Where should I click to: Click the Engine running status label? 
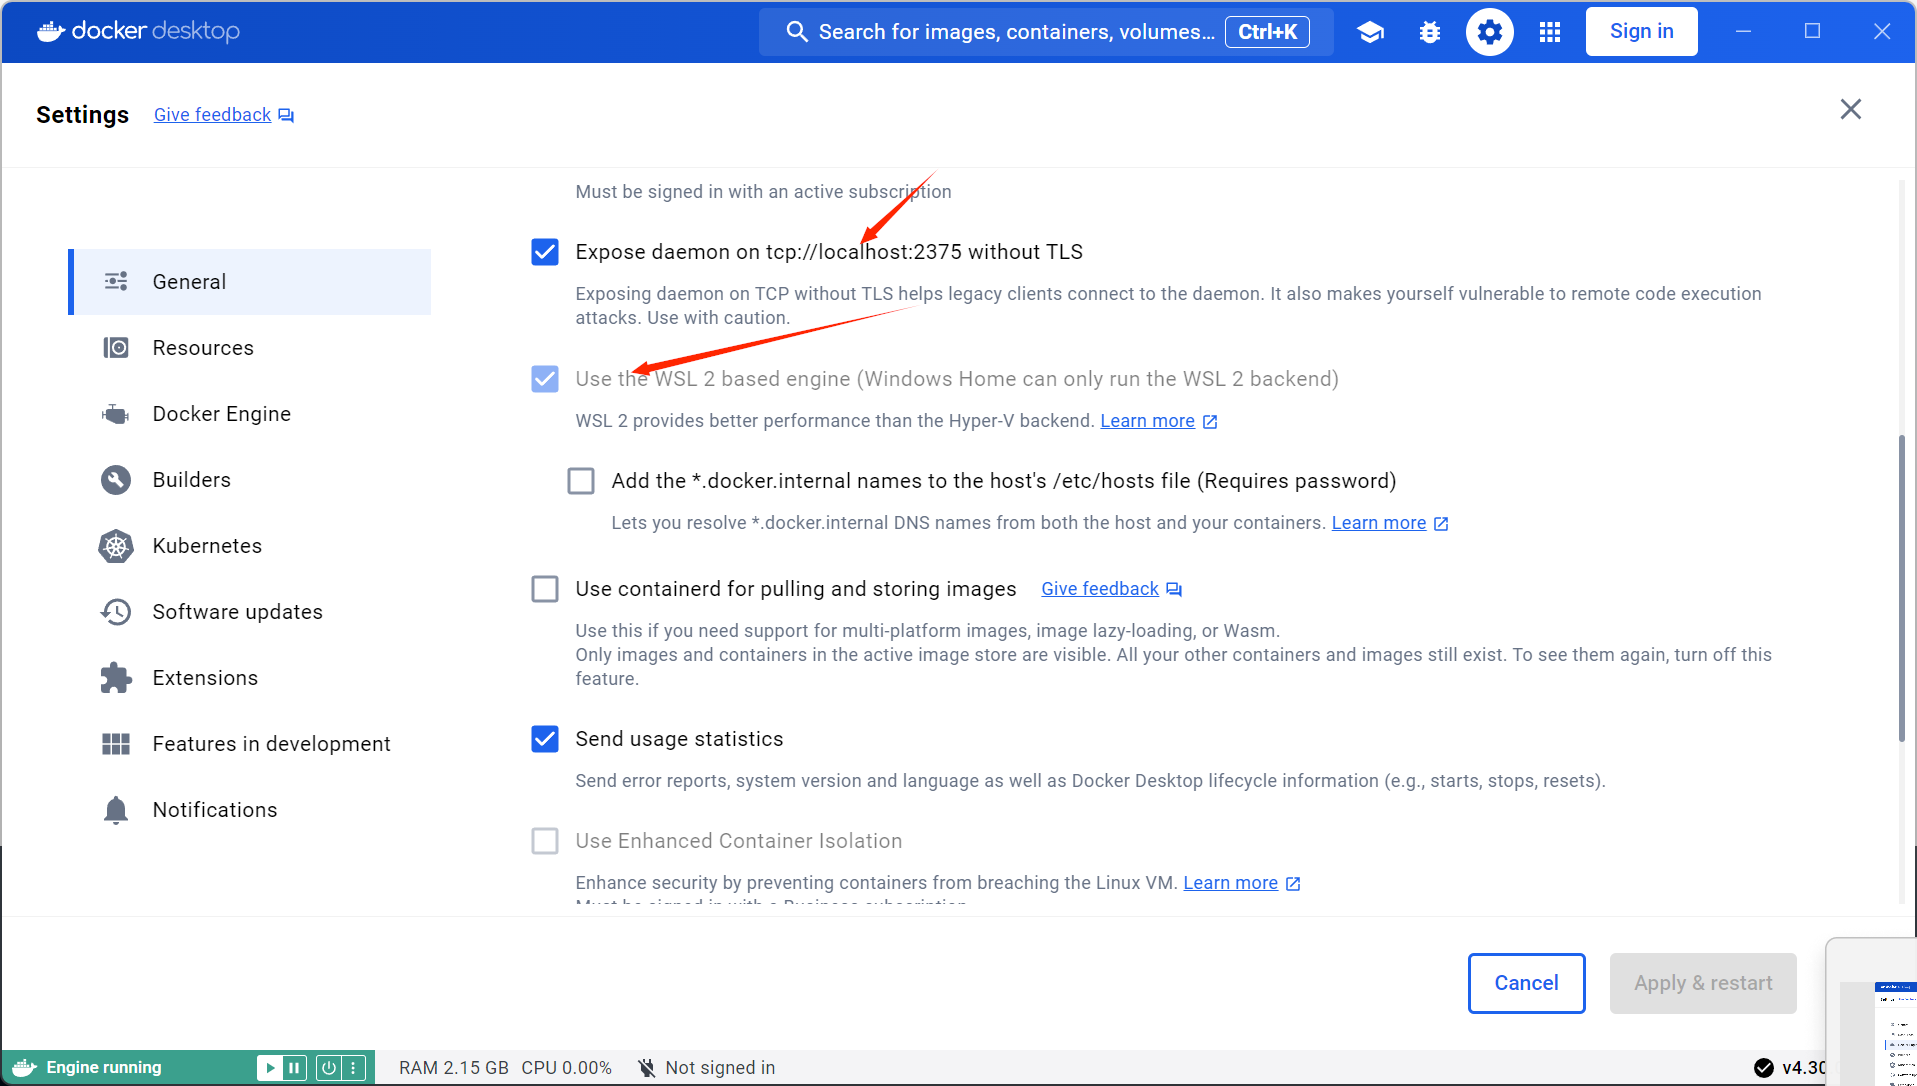tap(104, 1068)
